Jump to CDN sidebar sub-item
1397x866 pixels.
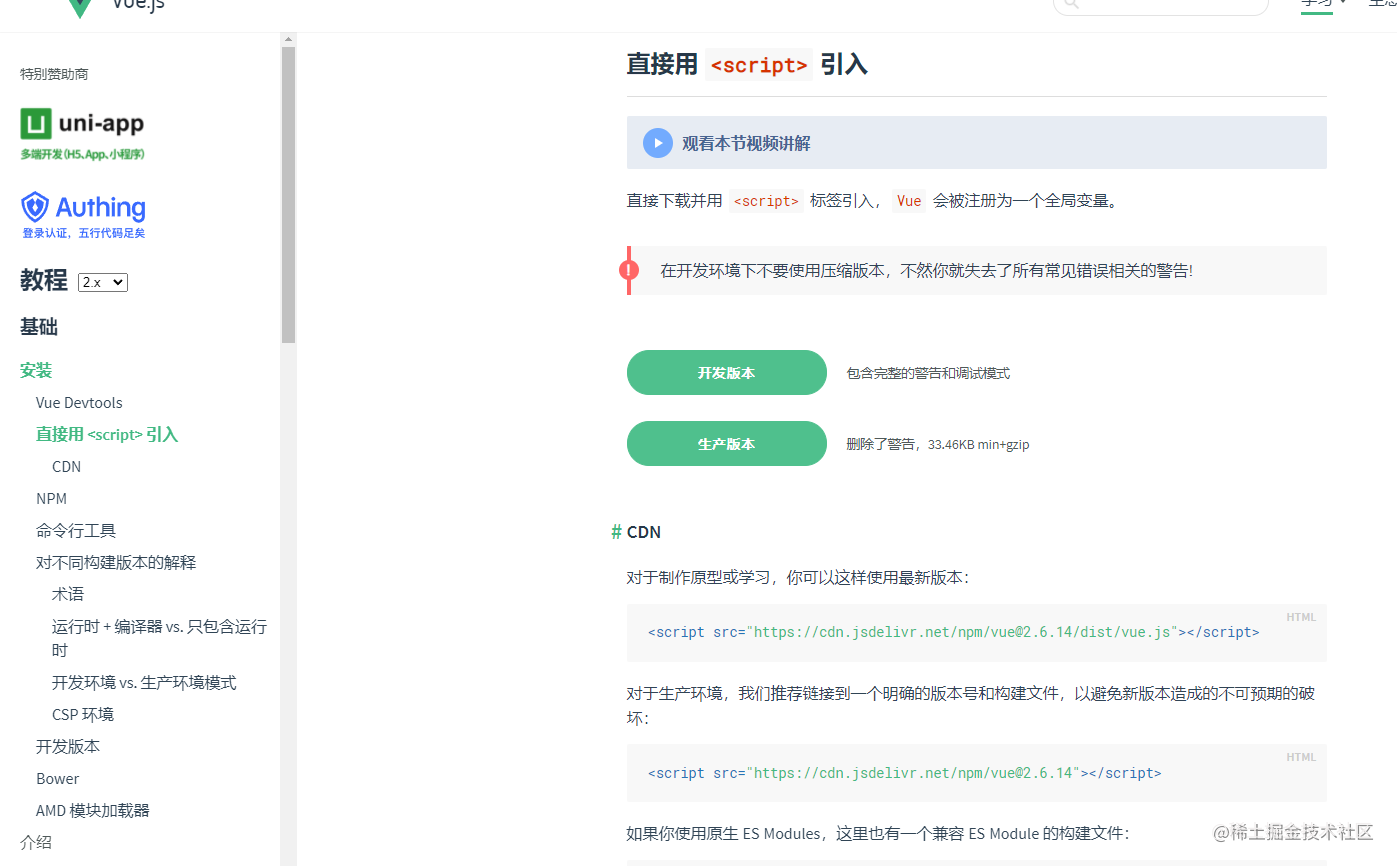(x=66, y=466)
